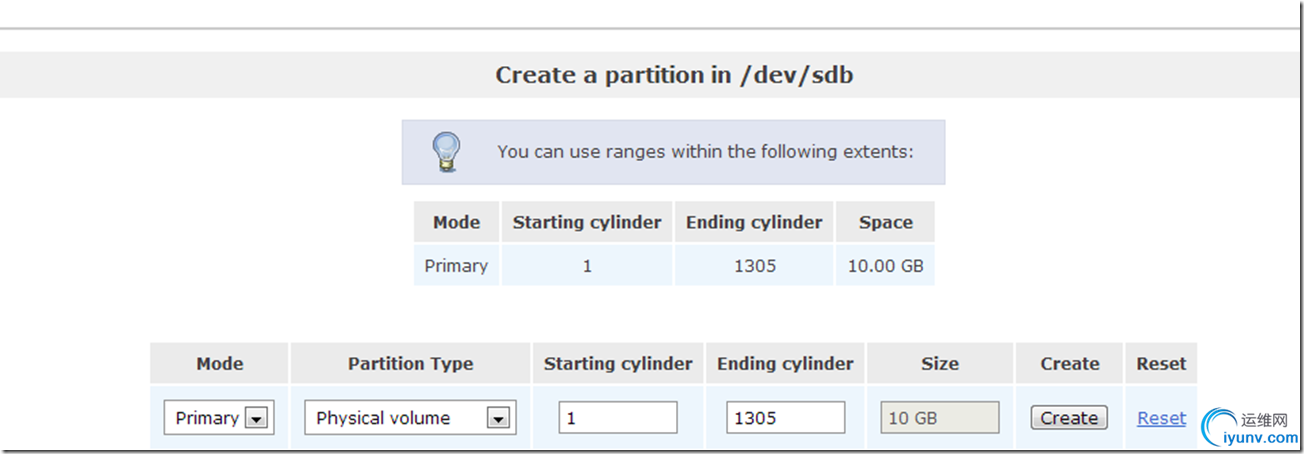Click the Mode header in the extents table

(456, 222)
